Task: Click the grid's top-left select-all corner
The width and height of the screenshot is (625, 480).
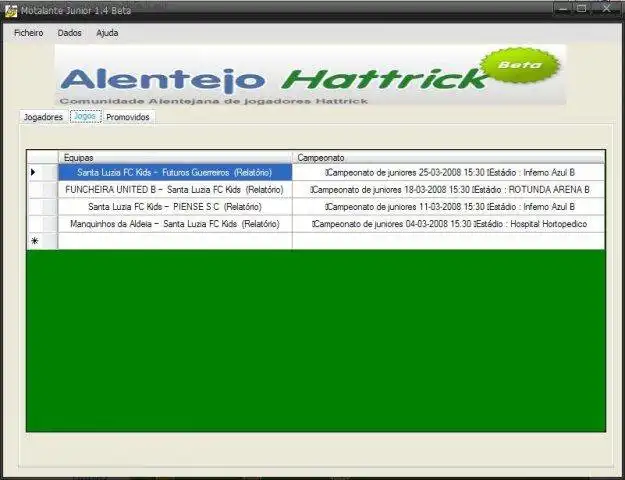Action: tap(42, 157)
